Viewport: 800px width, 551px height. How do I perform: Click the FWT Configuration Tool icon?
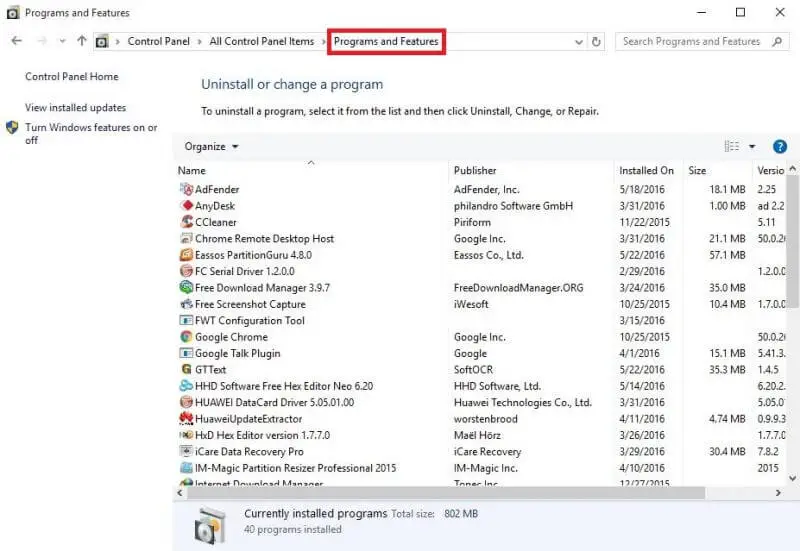click(x=186, y=320)
